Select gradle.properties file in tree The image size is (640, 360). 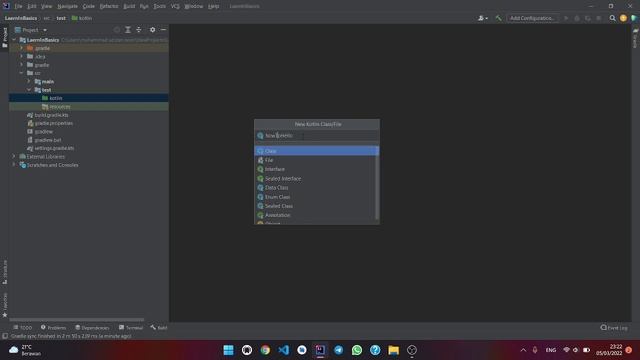(53, 123)
